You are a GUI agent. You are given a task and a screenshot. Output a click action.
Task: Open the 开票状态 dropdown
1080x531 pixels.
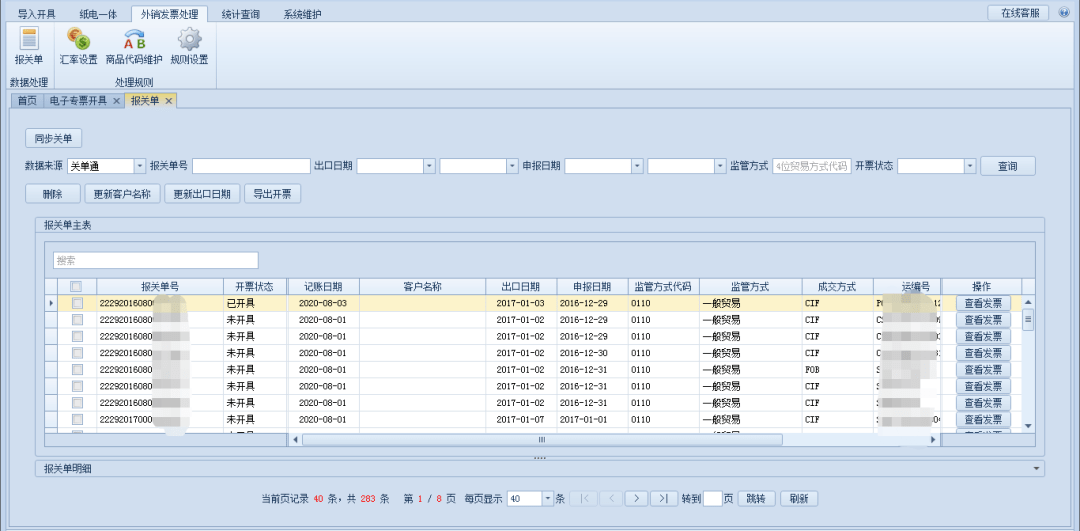coord(970,166)
